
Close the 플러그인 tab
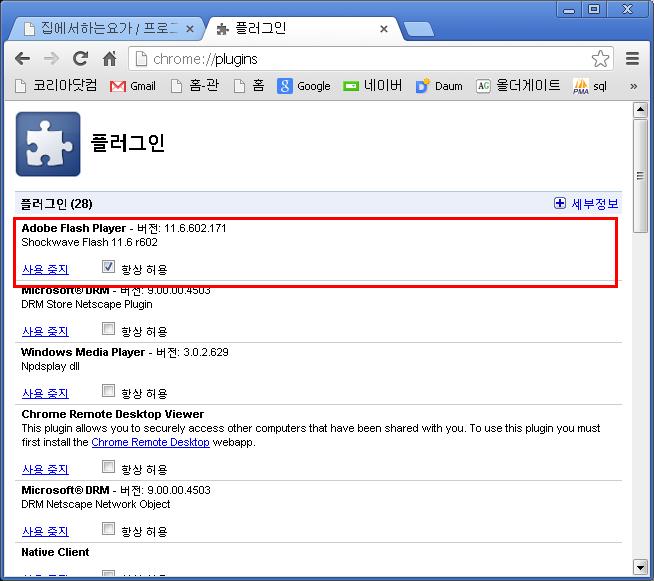384,29
